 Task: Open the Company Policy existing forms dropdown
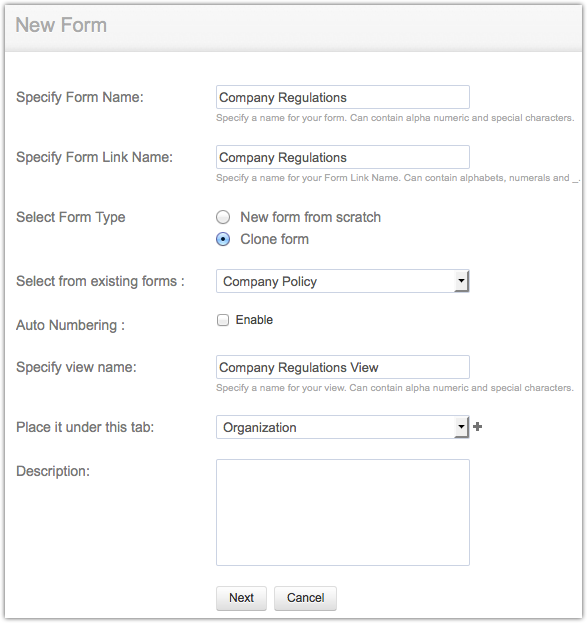pos(343,281)
